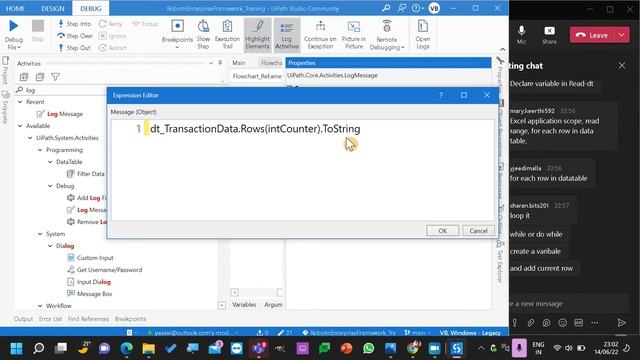
Task: Click the Focus debug command
Action: pos(145,24)
